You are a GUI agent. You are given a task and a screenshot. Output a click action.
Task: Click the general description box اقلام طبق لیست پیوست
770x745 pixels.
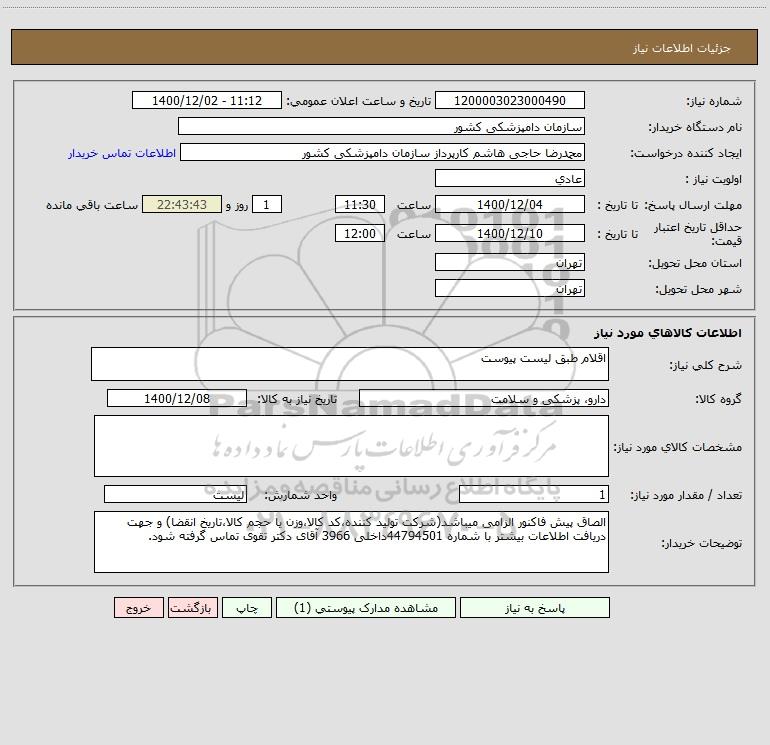(350, 364)
